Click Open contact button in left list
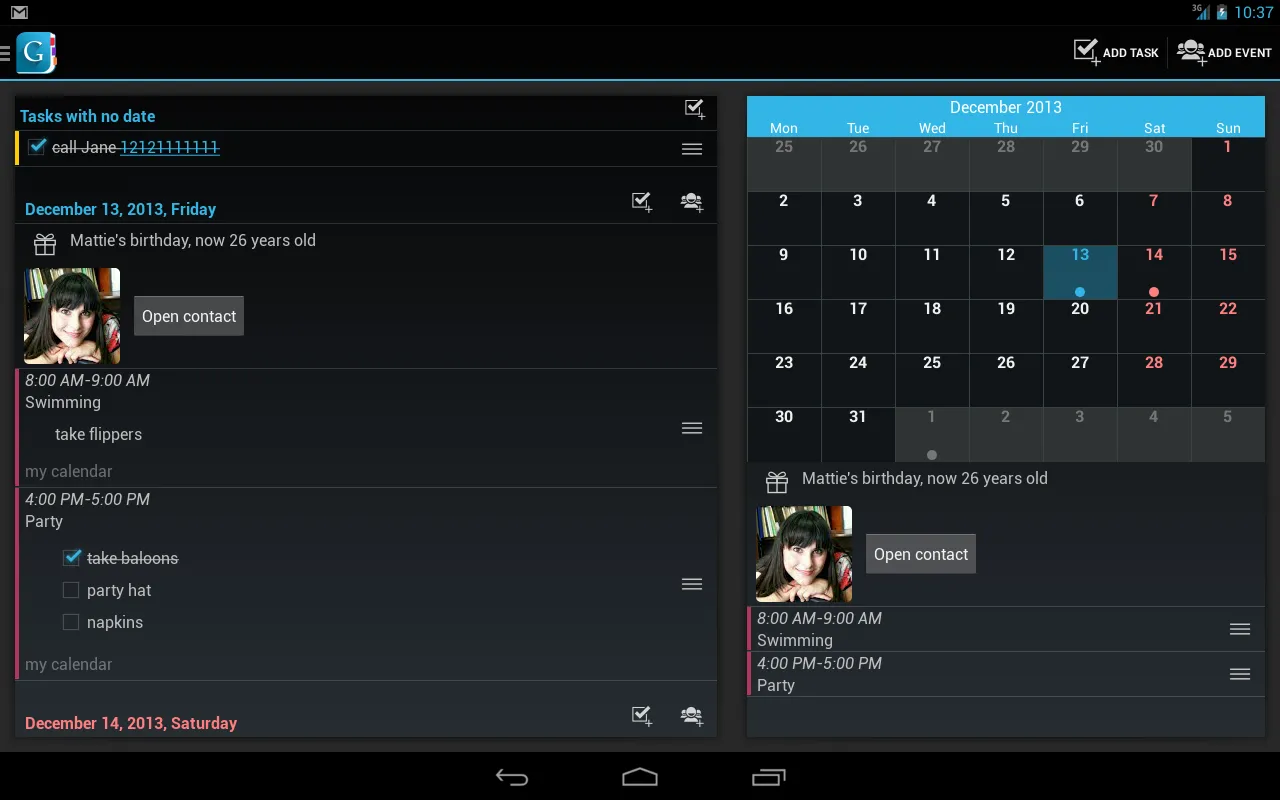The height and width of the screenshot is (800, 1280). [189, 316]
